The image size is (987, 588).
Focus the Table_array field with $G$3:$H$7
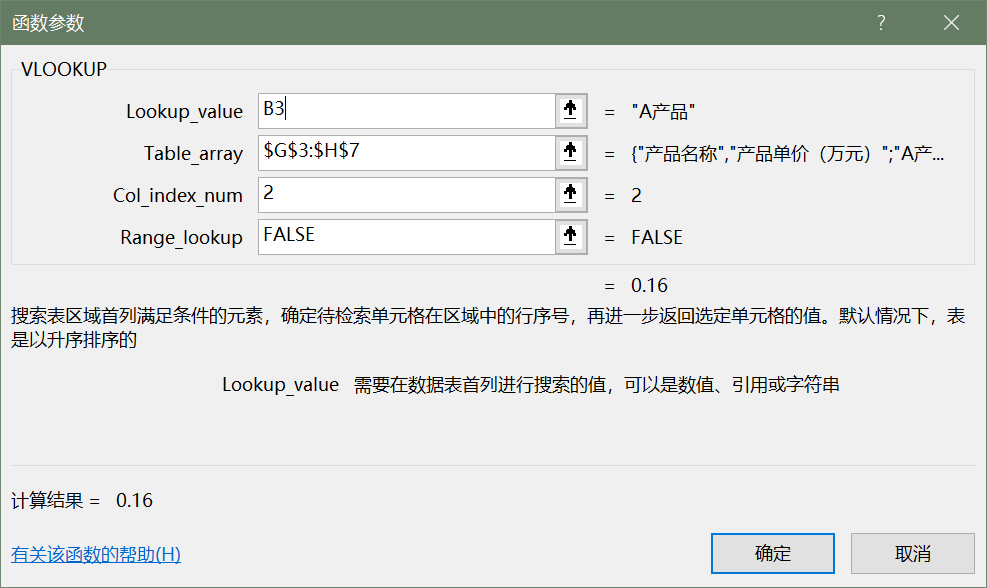[405, 153]
